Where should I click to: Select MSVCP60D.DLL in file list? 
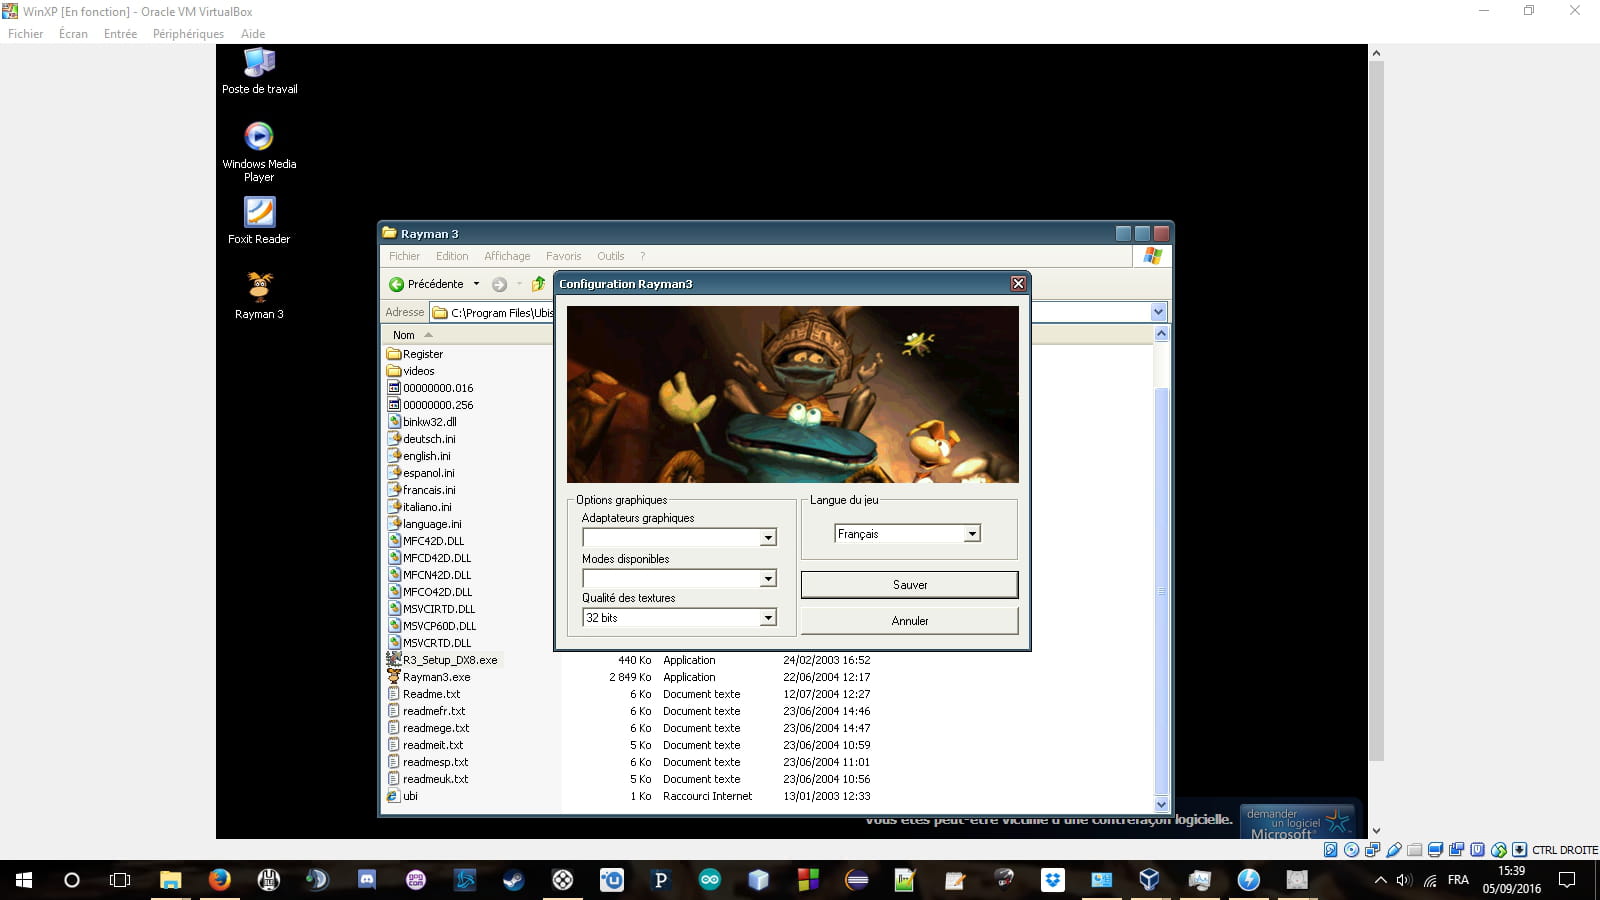click(x=431, y=626)
